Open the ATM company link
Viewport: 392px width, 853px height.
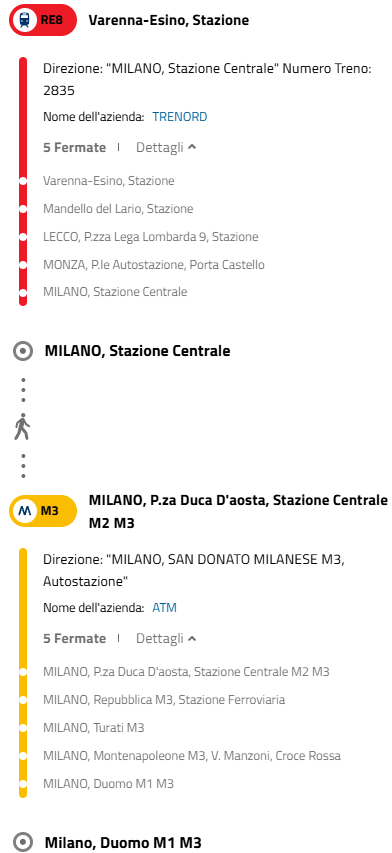164,608
